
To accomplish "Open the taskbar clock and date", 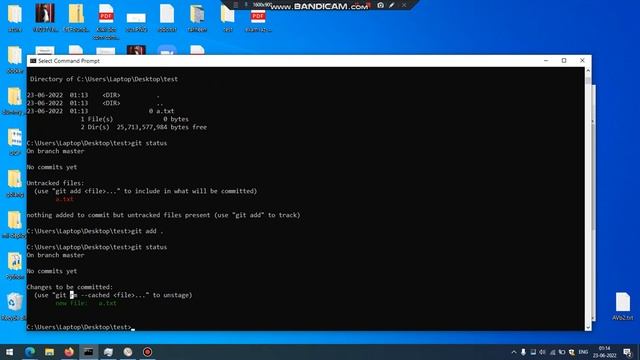I will [604, 352].
